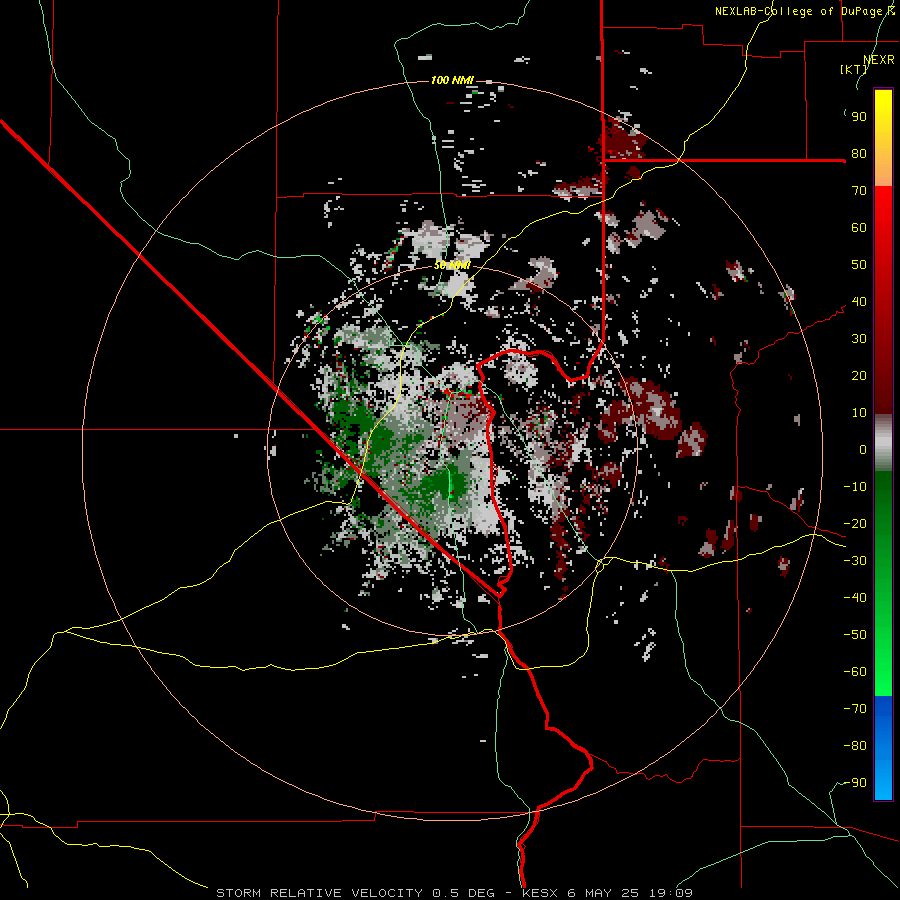Select the -90 legend value
This screenshot has height=900, width=900.
pos(855,783)
